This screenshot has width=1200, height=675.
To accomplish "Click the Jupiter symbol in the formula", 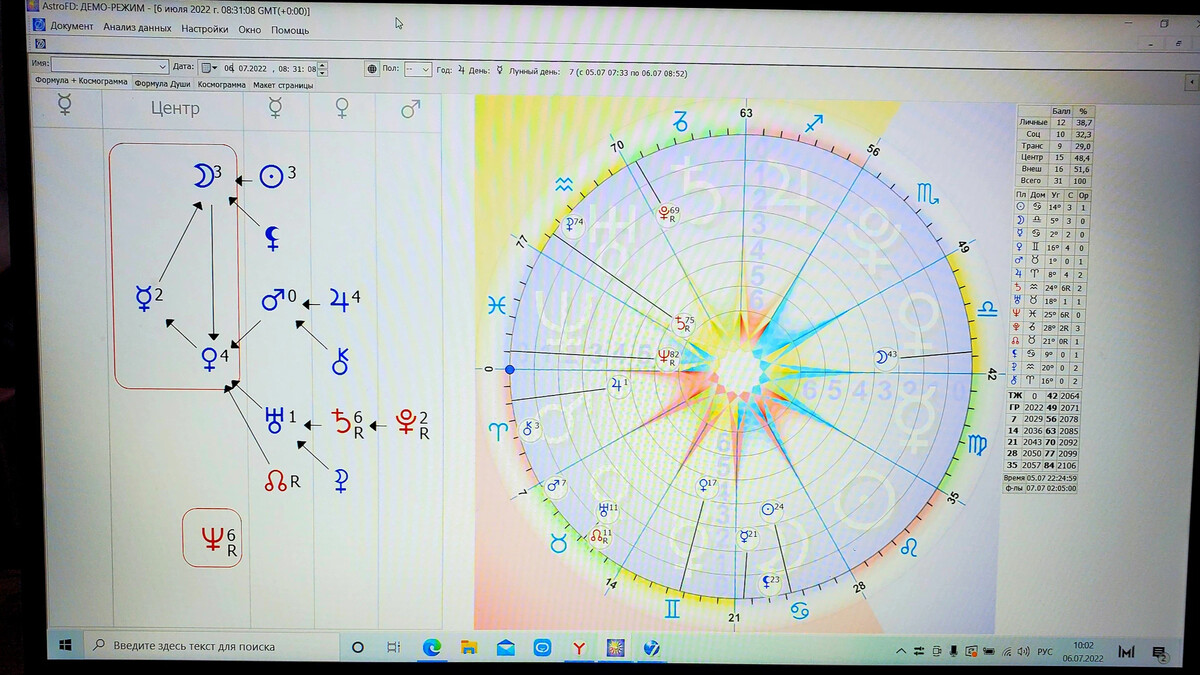I will 339,300.
